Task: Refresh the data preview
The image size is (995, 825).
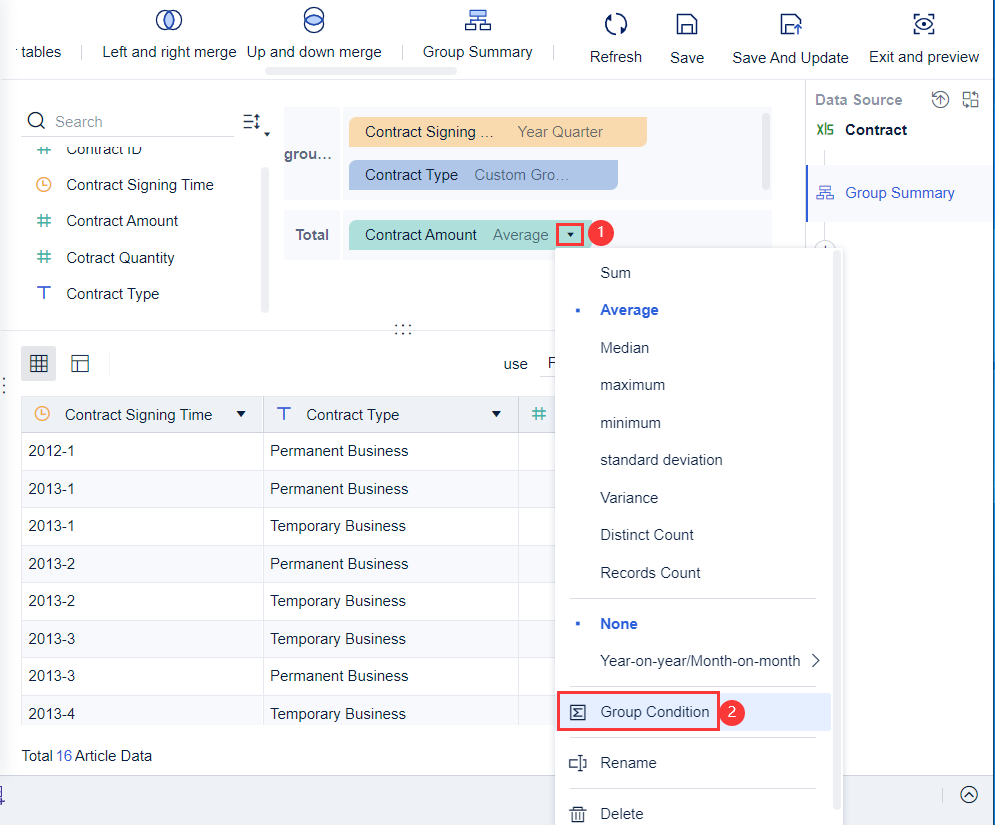Action: point(616,24)
